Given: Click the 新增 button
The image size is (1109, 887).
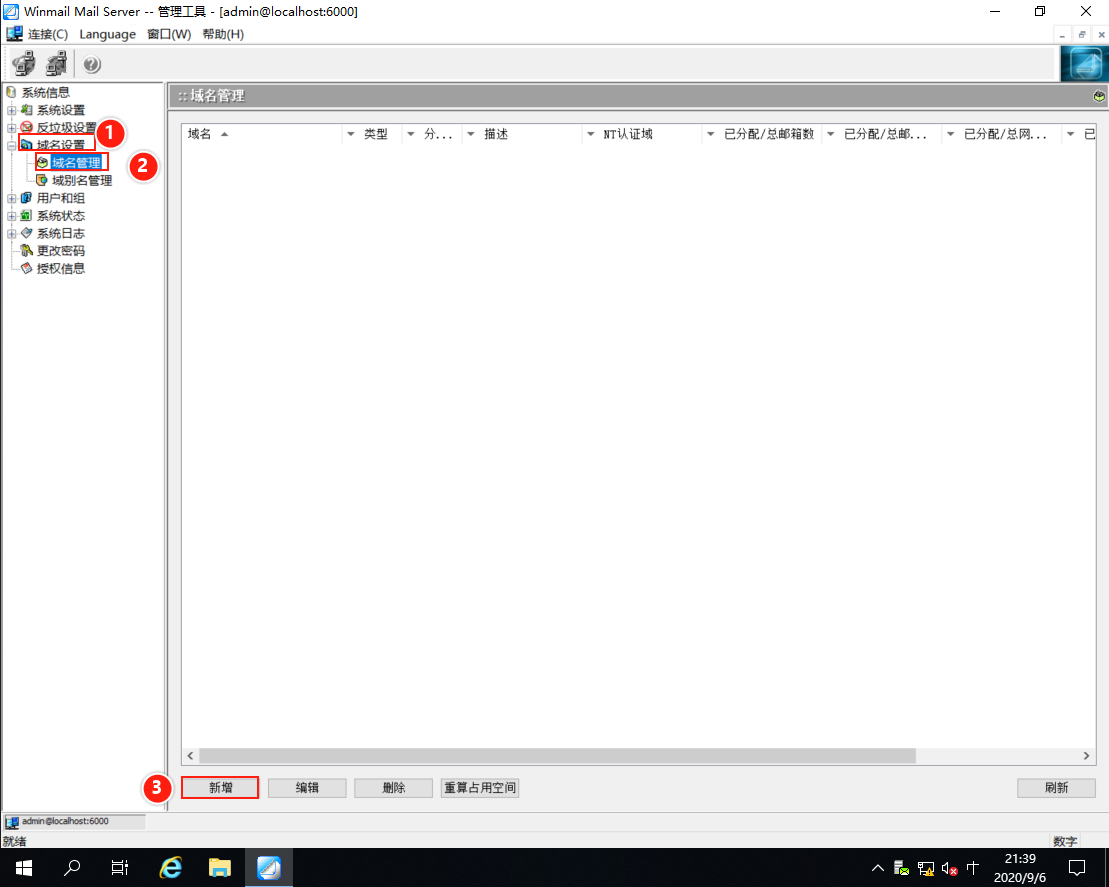Looking at the screenshot, I should (x=220, y=788).
